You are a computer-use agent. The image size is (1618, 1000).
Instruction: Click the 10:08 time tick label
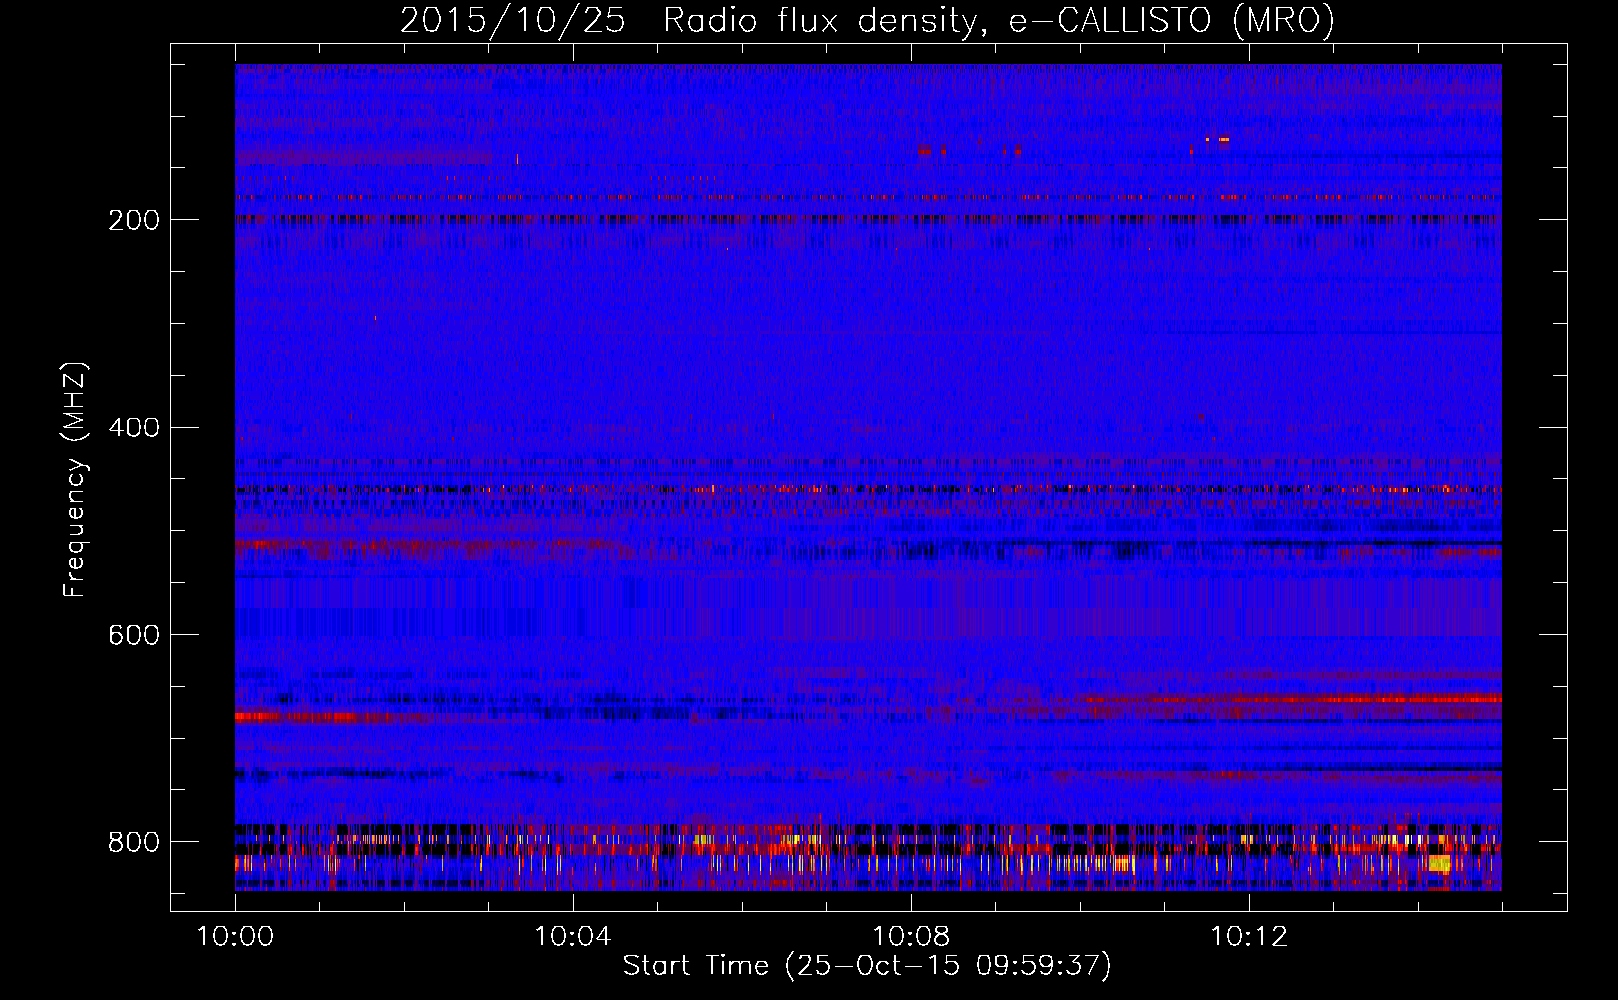click(911, 937)
